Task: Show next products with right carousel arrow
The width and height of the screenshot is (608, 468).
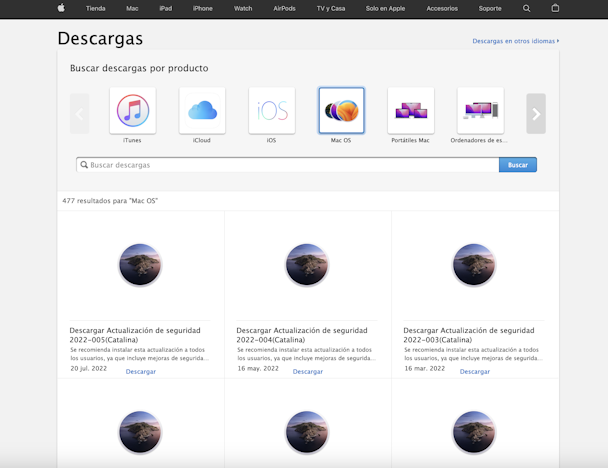Action: click(536, 114)
